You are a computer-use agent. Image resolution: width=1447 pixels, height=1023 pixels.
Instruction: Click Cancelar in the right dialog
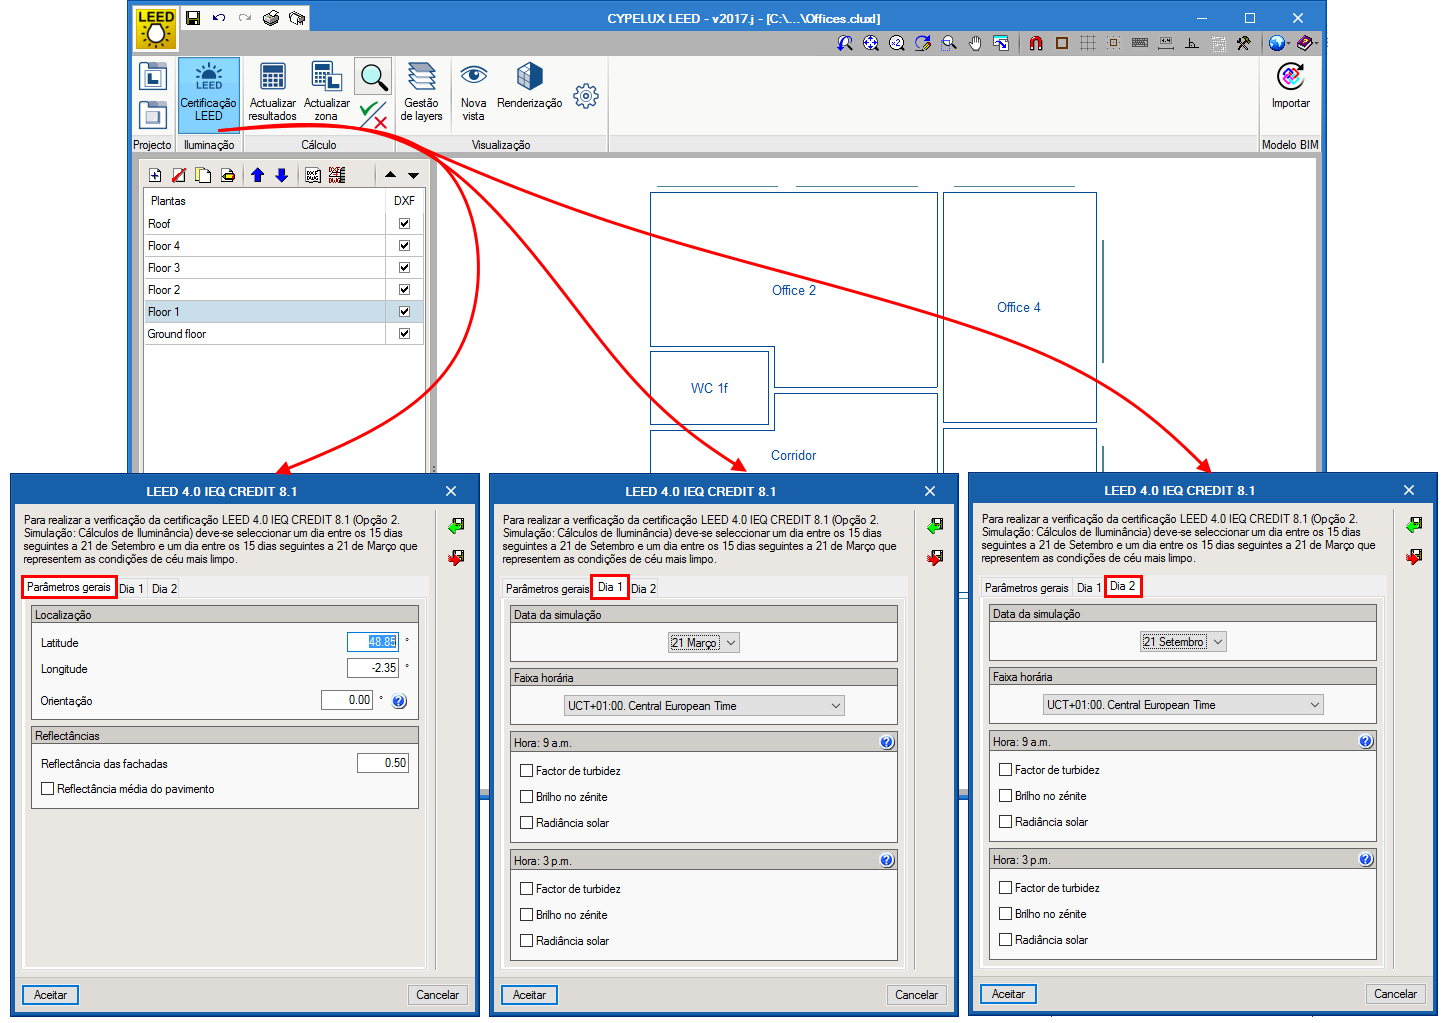[x=1396, y=994]
